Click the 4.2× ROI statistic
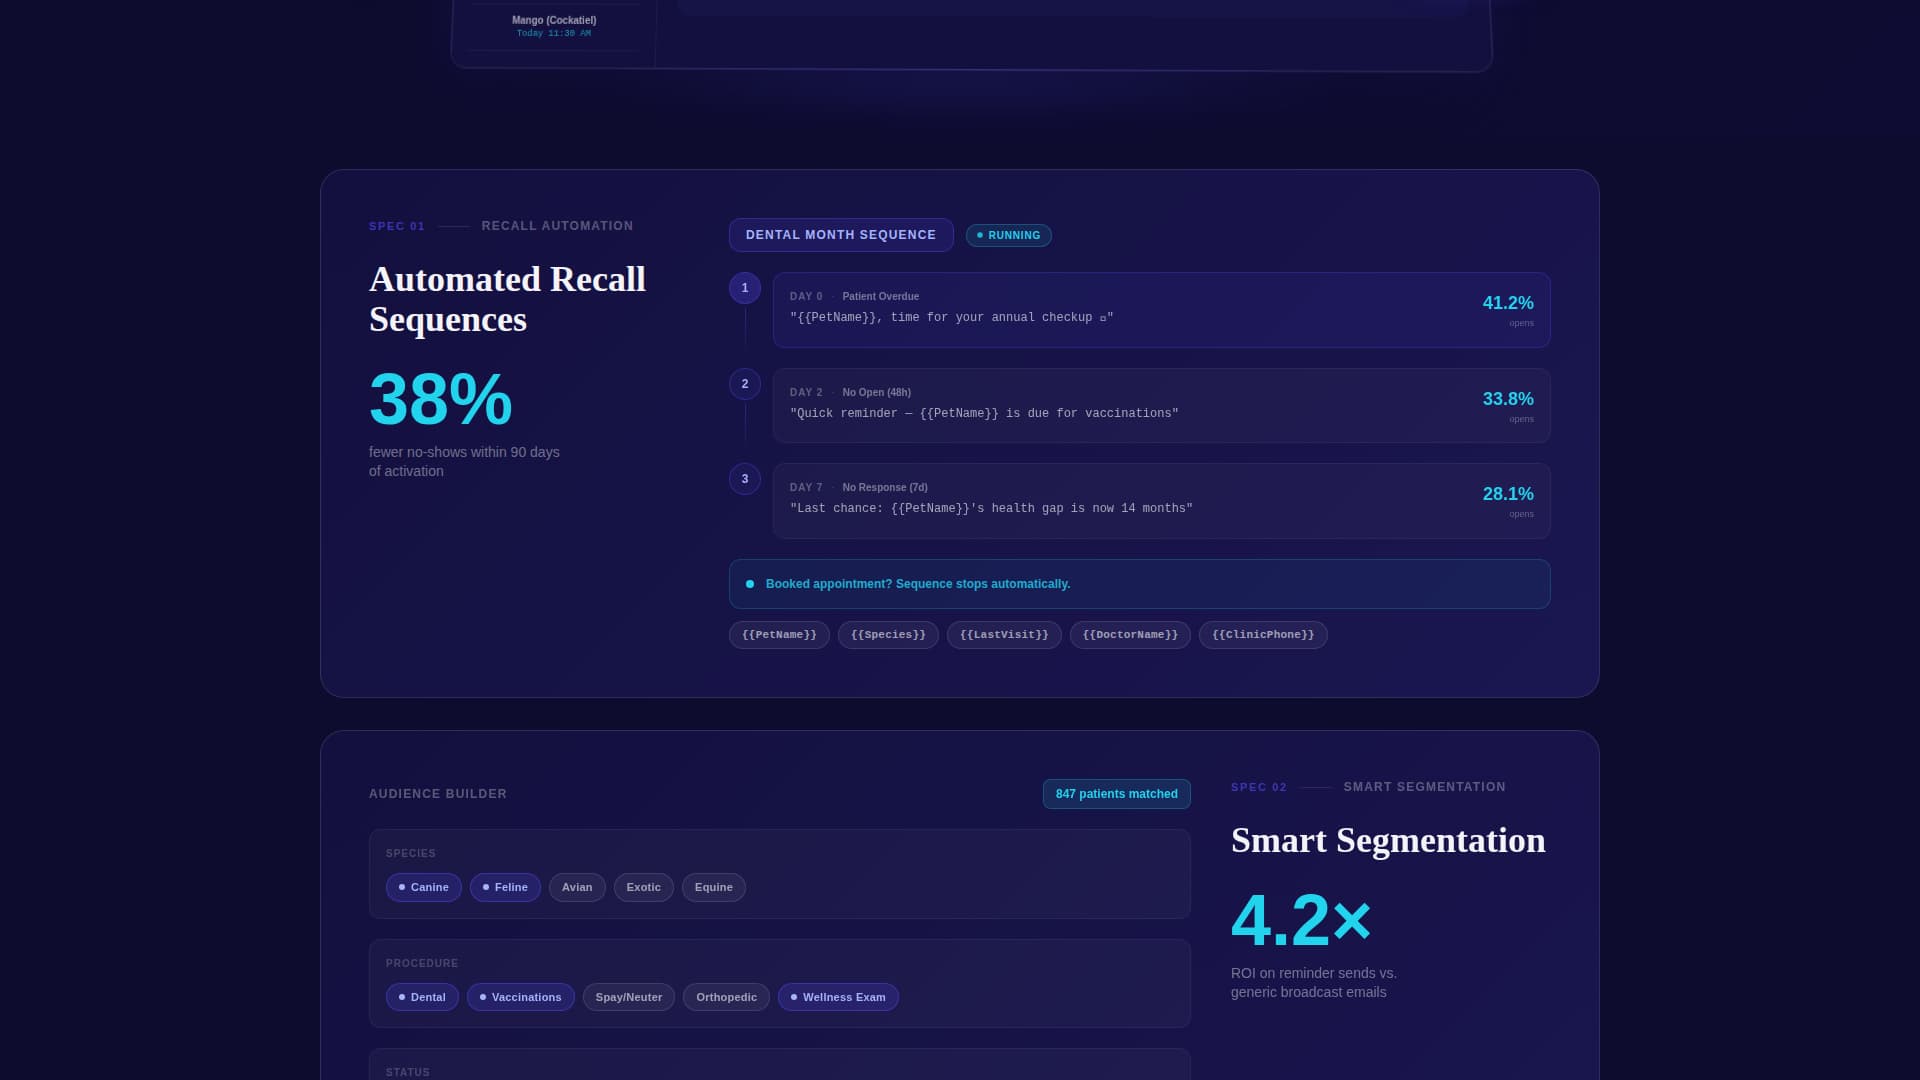1920x1080 pixels. pos(1301,920)
